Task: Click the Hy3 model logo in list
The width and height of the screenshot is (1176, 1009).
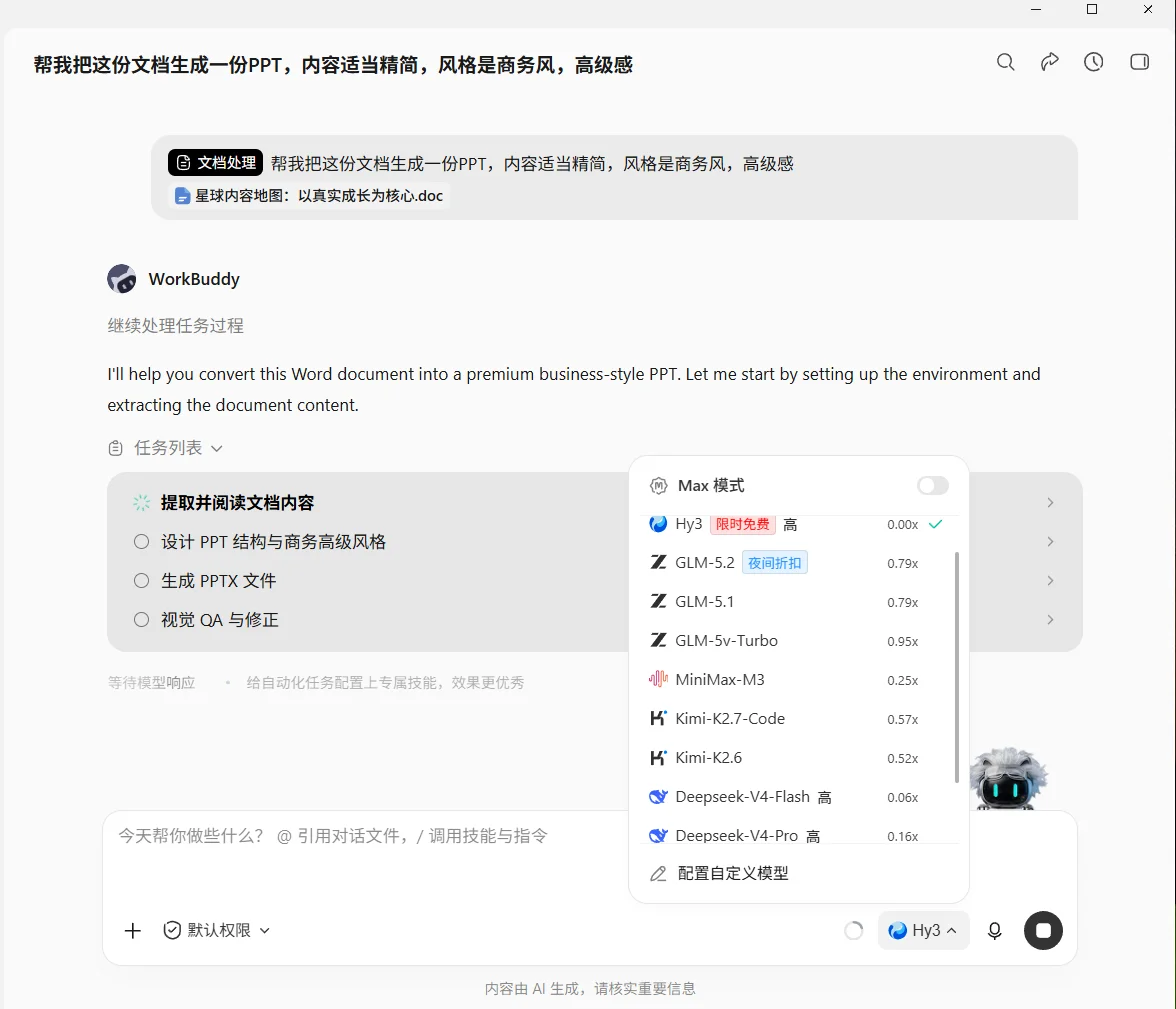Action: [658, 524]
